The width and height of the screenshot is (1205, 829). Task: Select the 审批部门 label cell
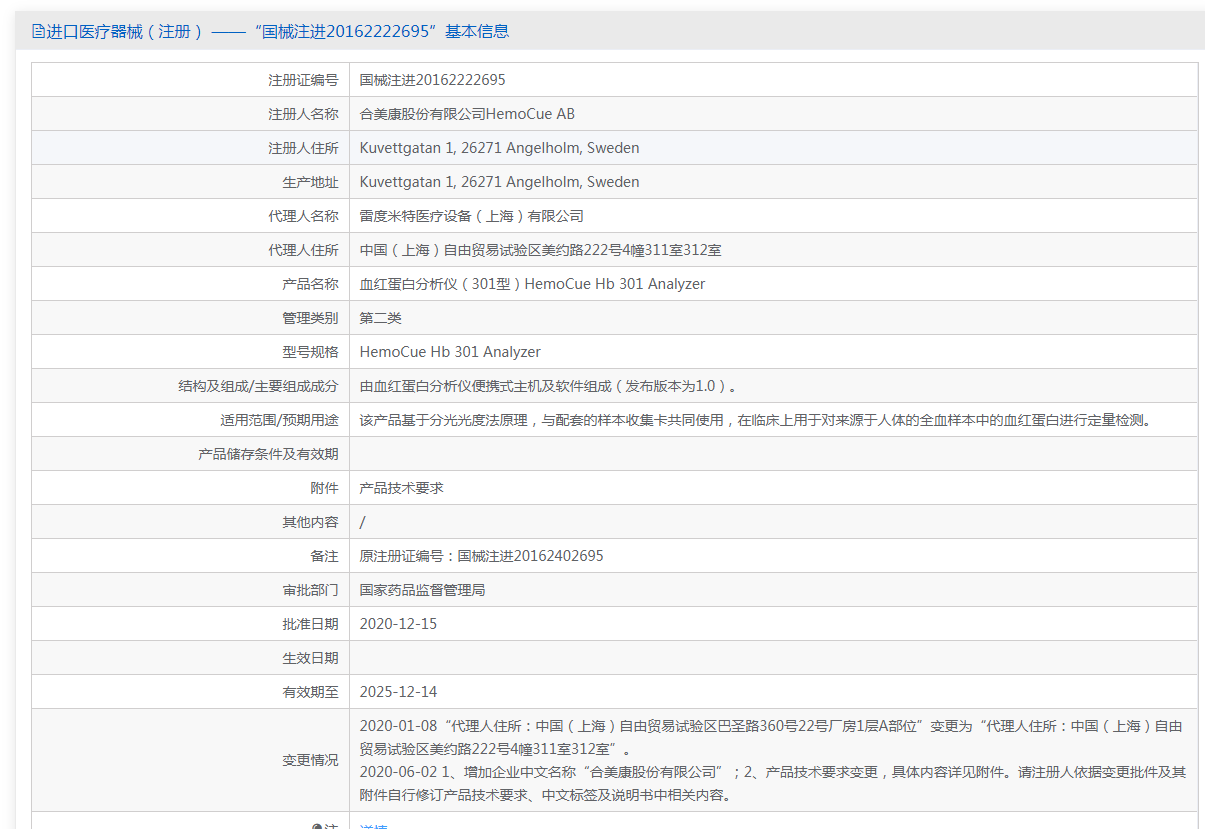click(190, 590)
